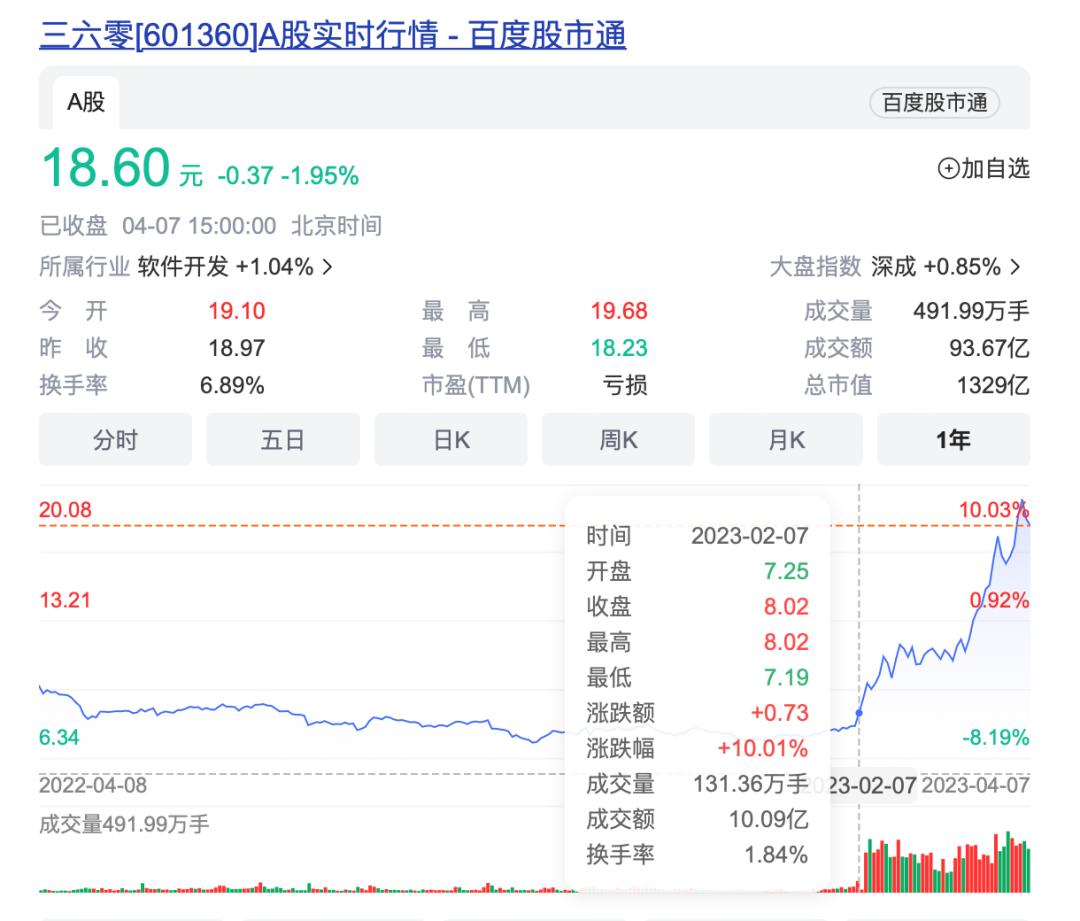Image resolution: width=1080 pixels, height=921 pixels.
Task: Open the 月K monthly chart view
Action: click(x=786, y=439)
